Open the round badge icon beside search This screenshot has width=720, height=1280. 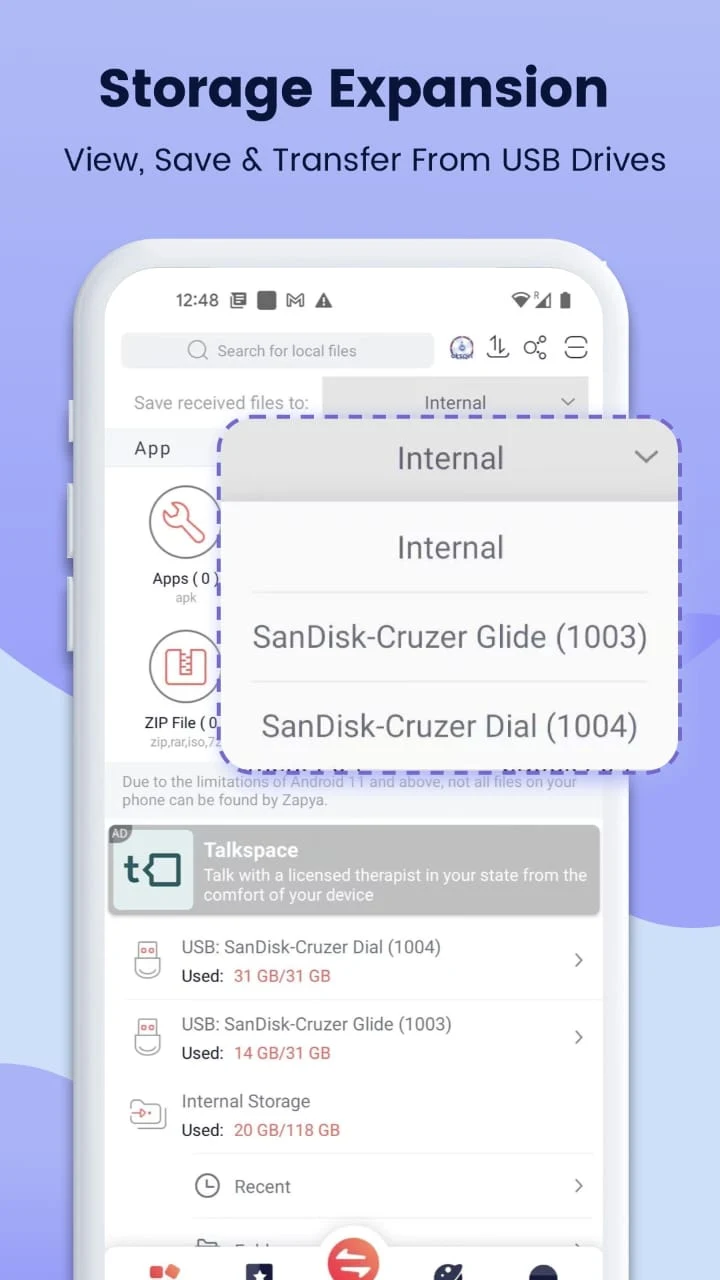point(462,348)
